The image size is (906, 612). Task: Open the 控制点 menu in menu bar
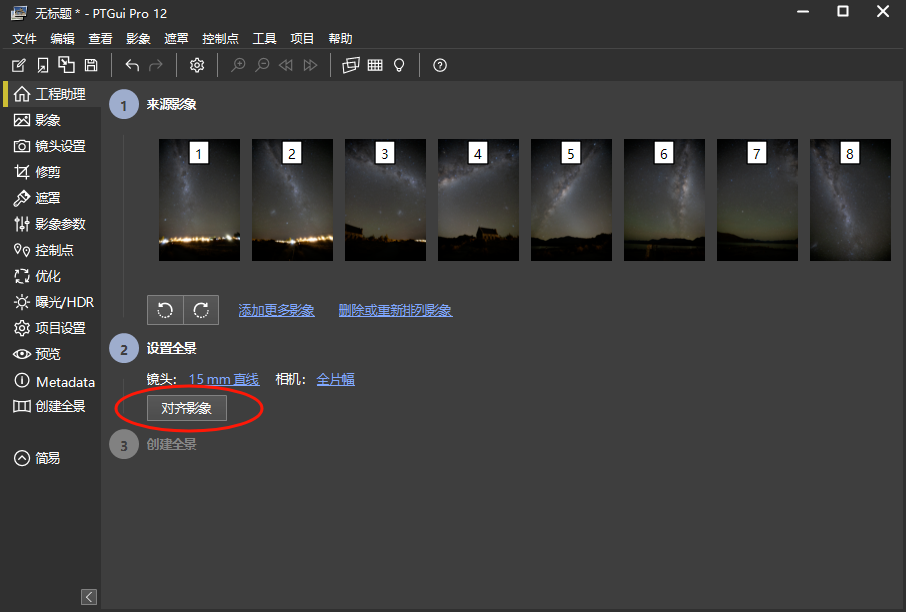point(220,39)
